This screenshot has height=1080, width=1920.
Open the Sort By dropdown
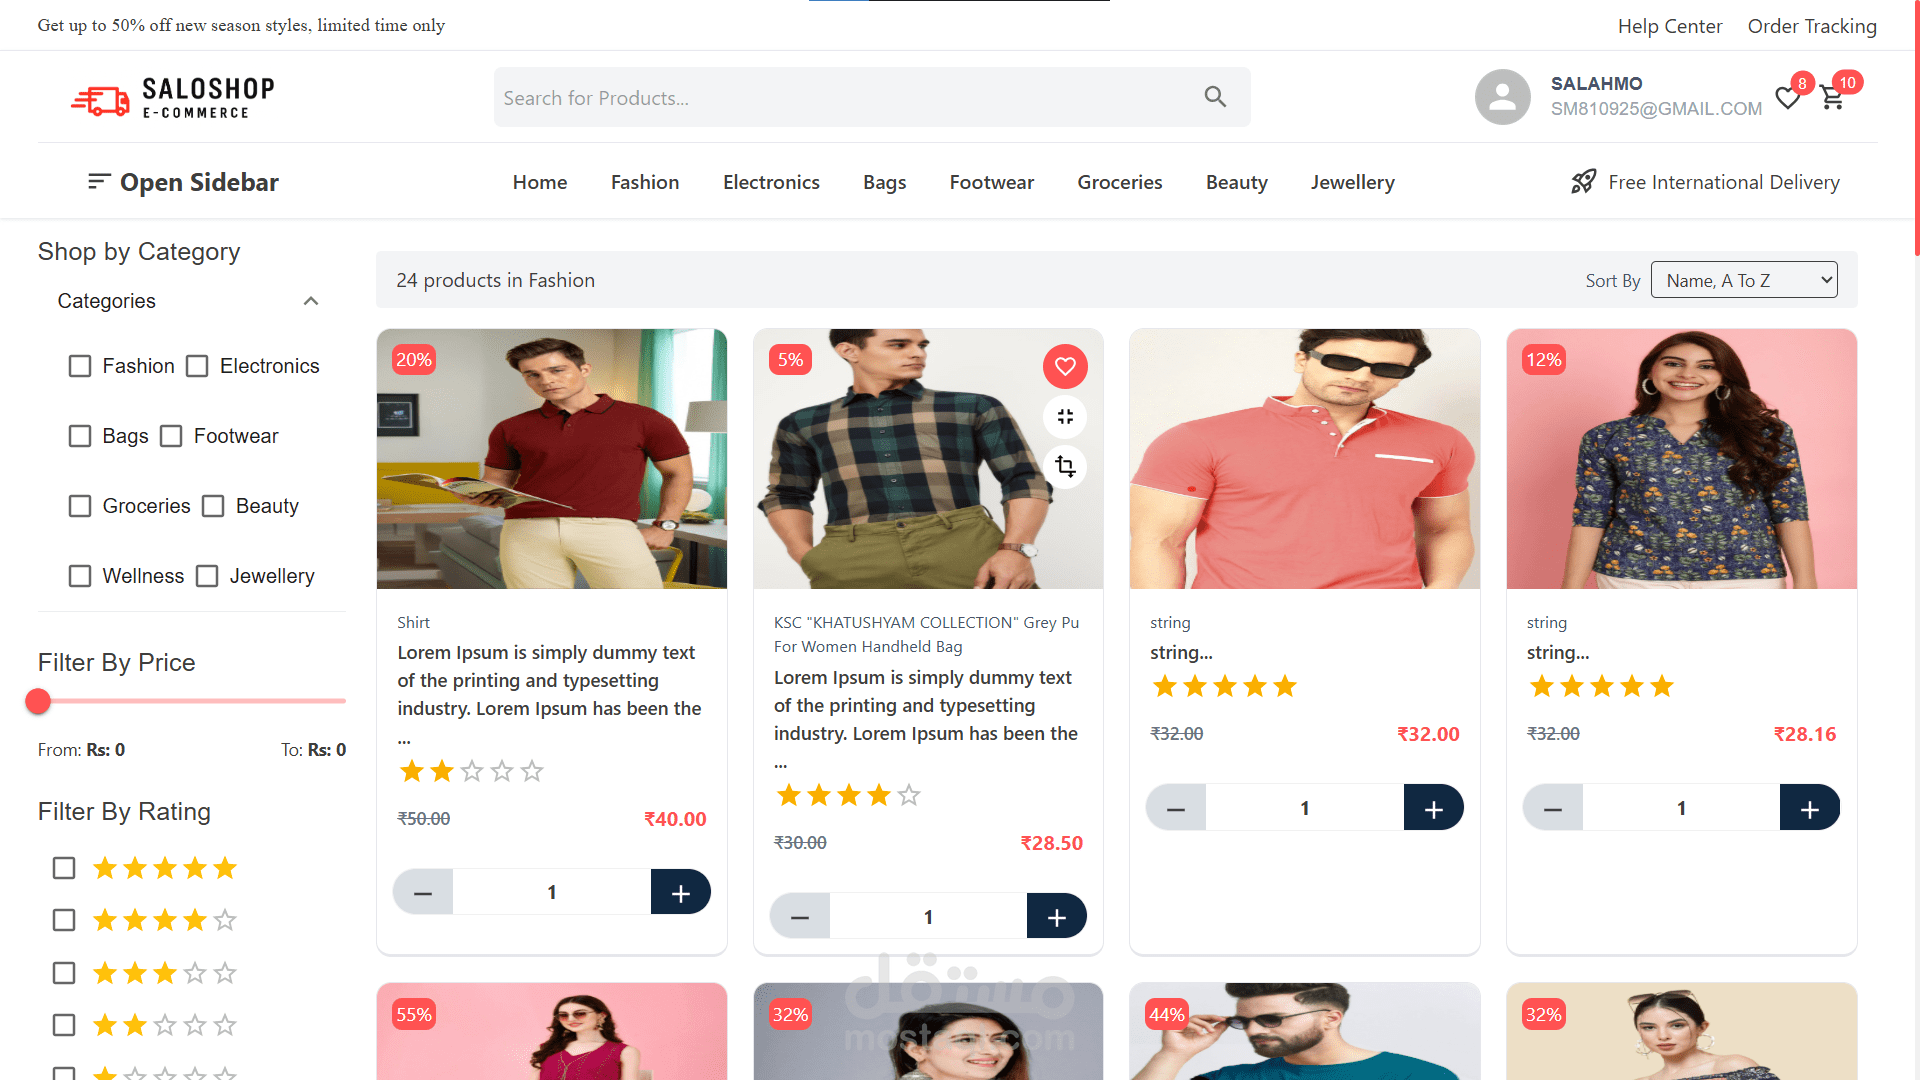pyautogui.click(x=1744, y=280)
